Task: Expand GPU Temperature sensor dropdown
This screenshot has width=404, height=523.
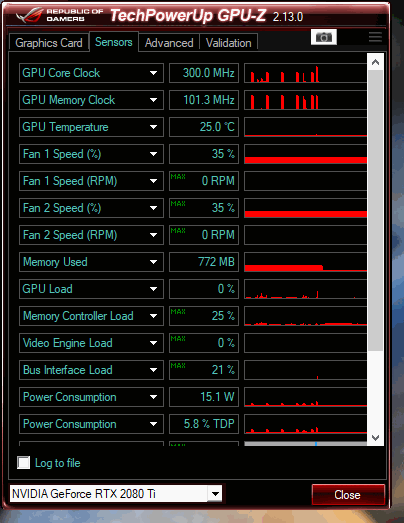Action: (x=153, y=127)
